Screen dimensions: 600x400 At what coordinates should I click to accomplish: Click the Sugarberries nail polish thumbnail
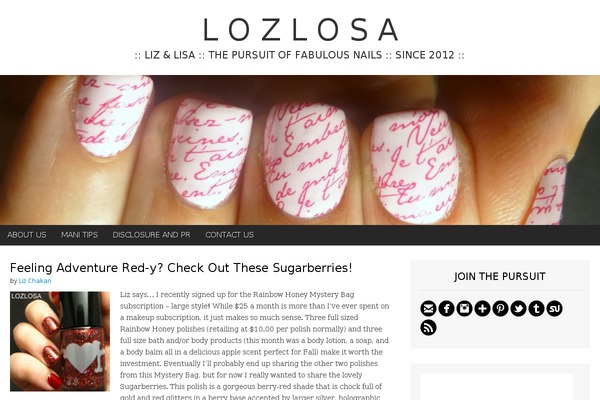coord(60,341)
